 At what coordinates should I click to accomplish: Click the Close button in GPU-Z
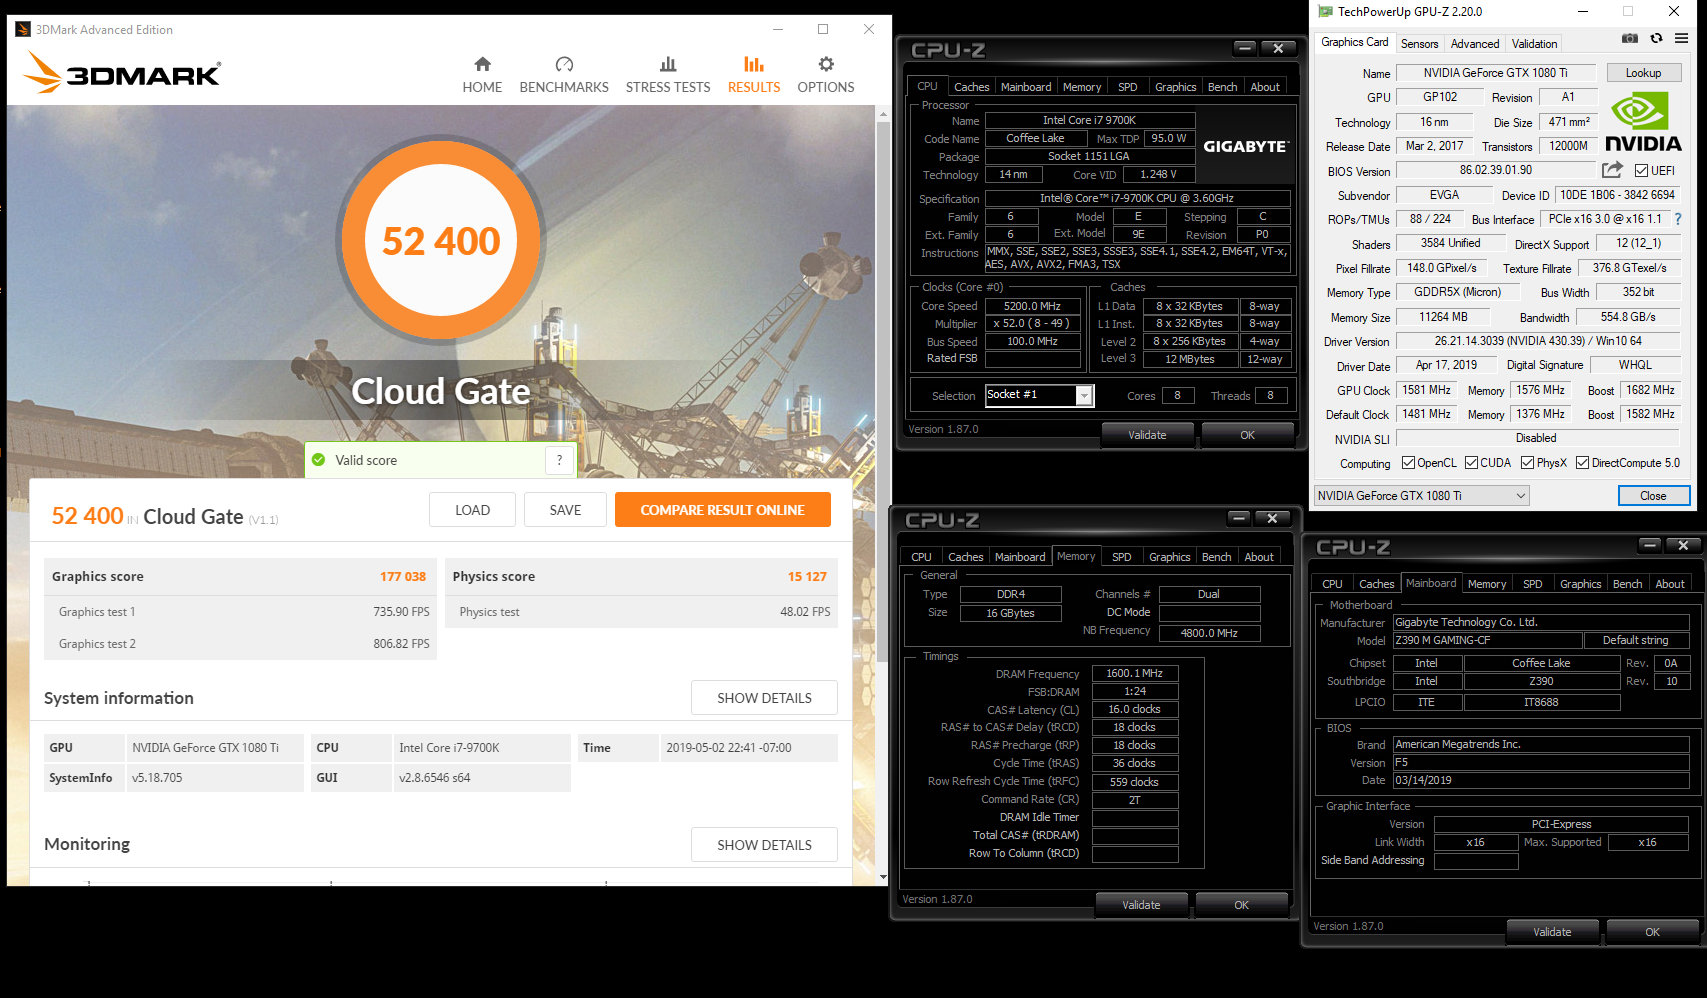pos(1653,496)
